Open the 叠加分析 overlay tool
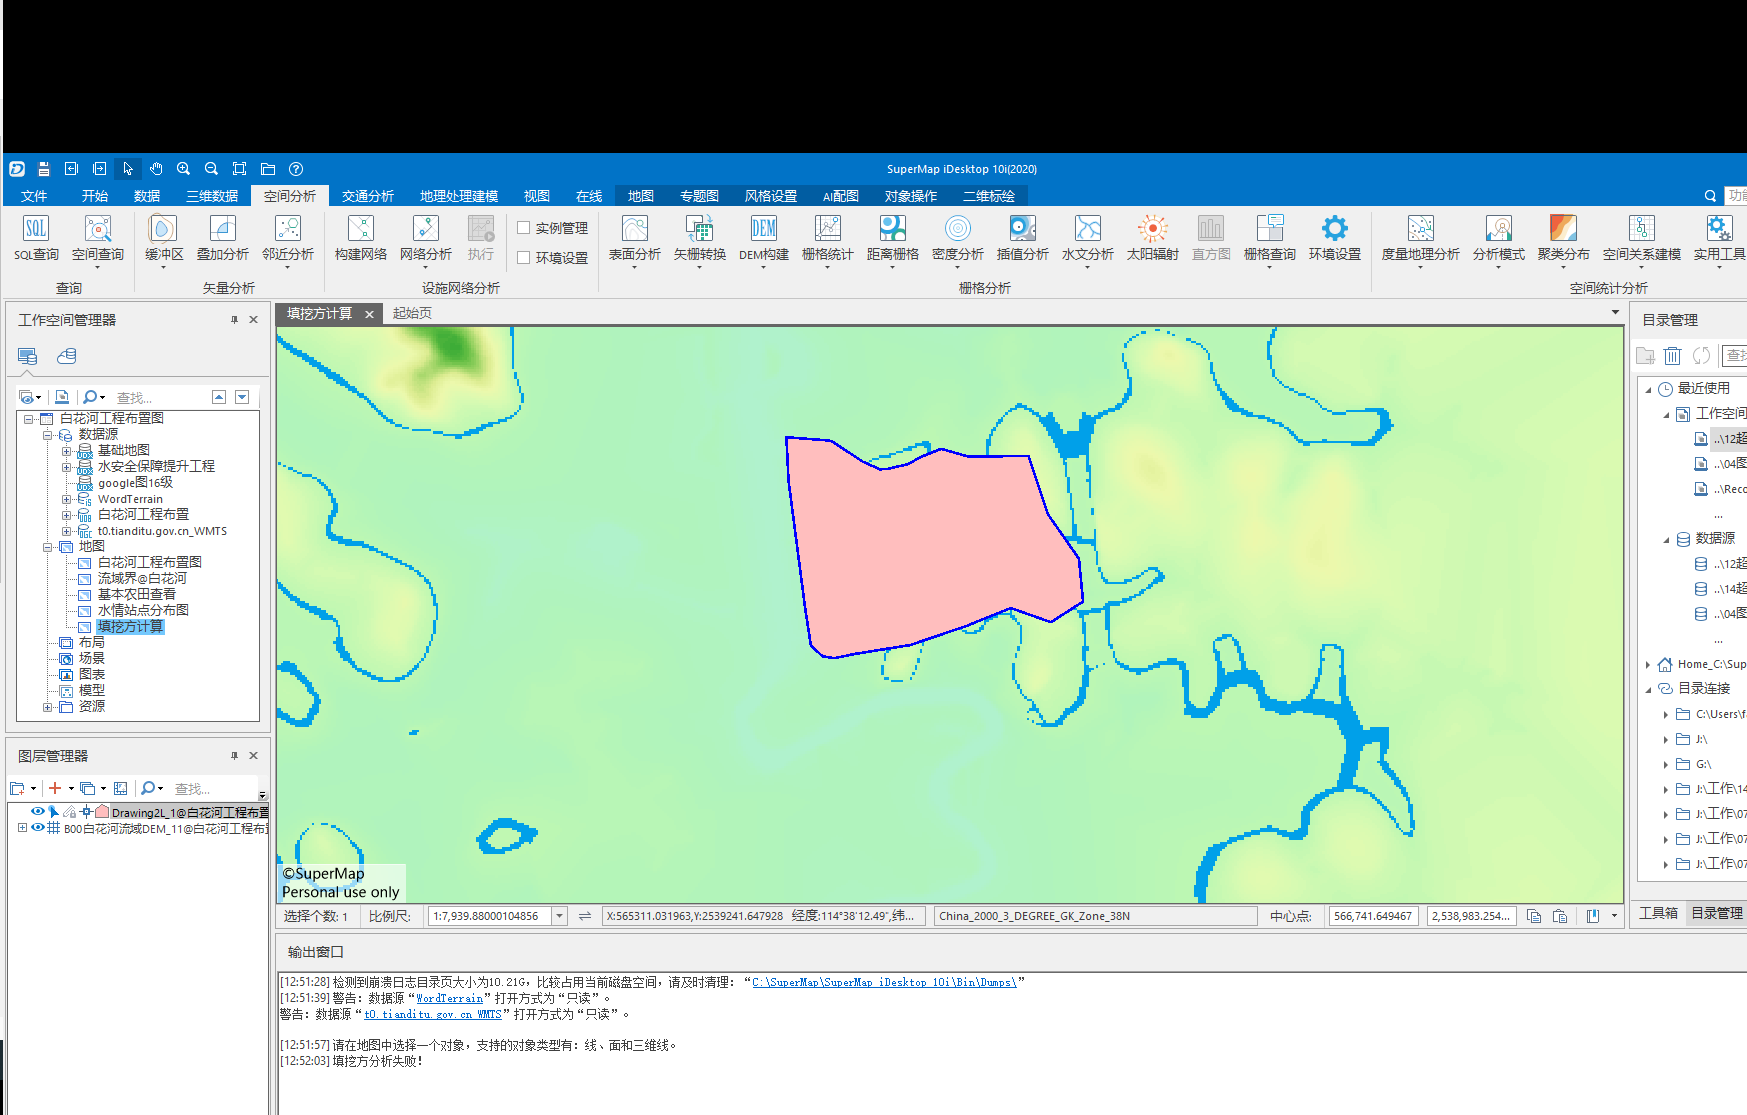1747x1115 pixels. tap(223, 240)
